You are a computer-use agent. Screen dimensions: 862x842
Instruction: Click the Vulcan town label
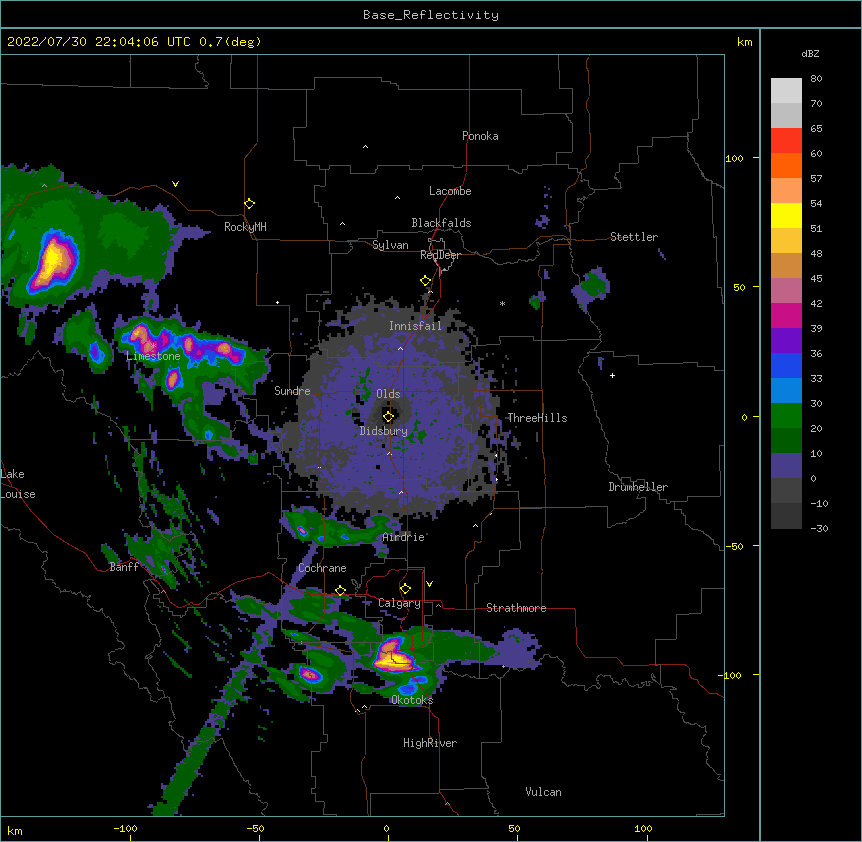click(x=543, y=792)
